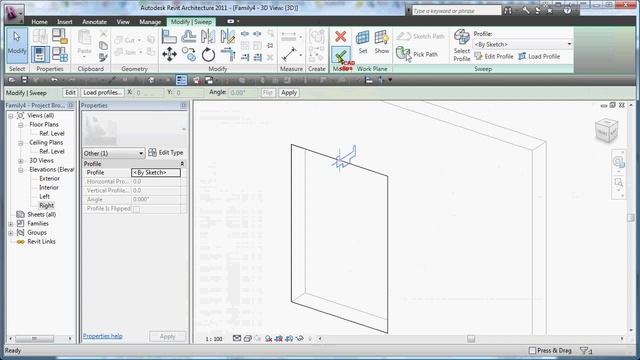Viewport: 640px width, 360px height.
Task: Open Family Types icon in Properties panel
Action: tap(60, 54)
